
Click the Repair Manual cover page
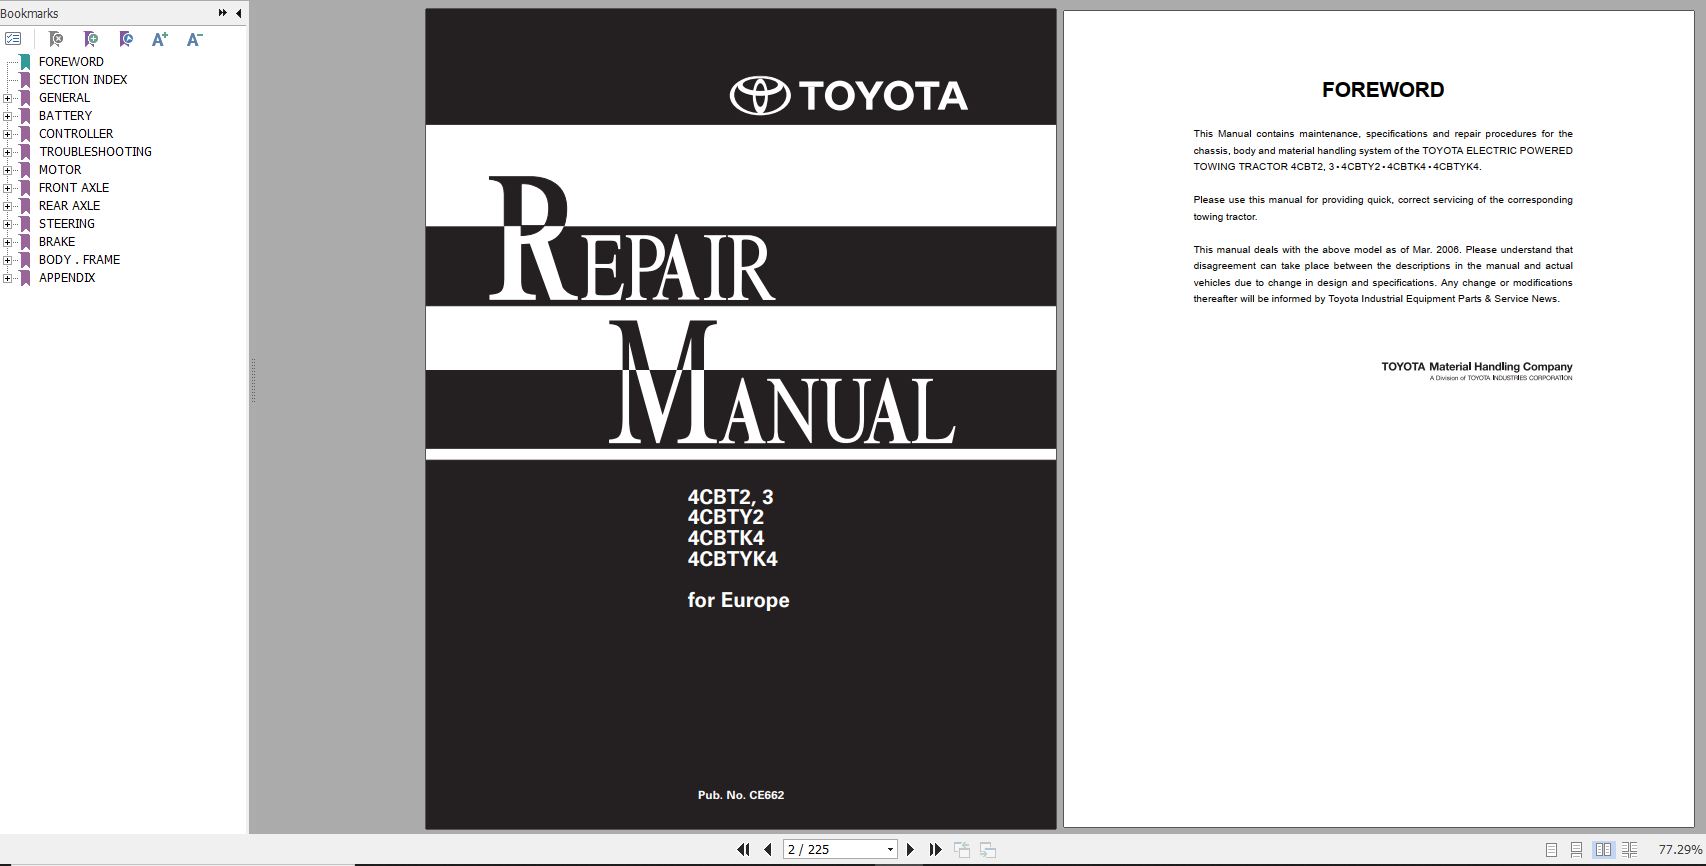741,419
